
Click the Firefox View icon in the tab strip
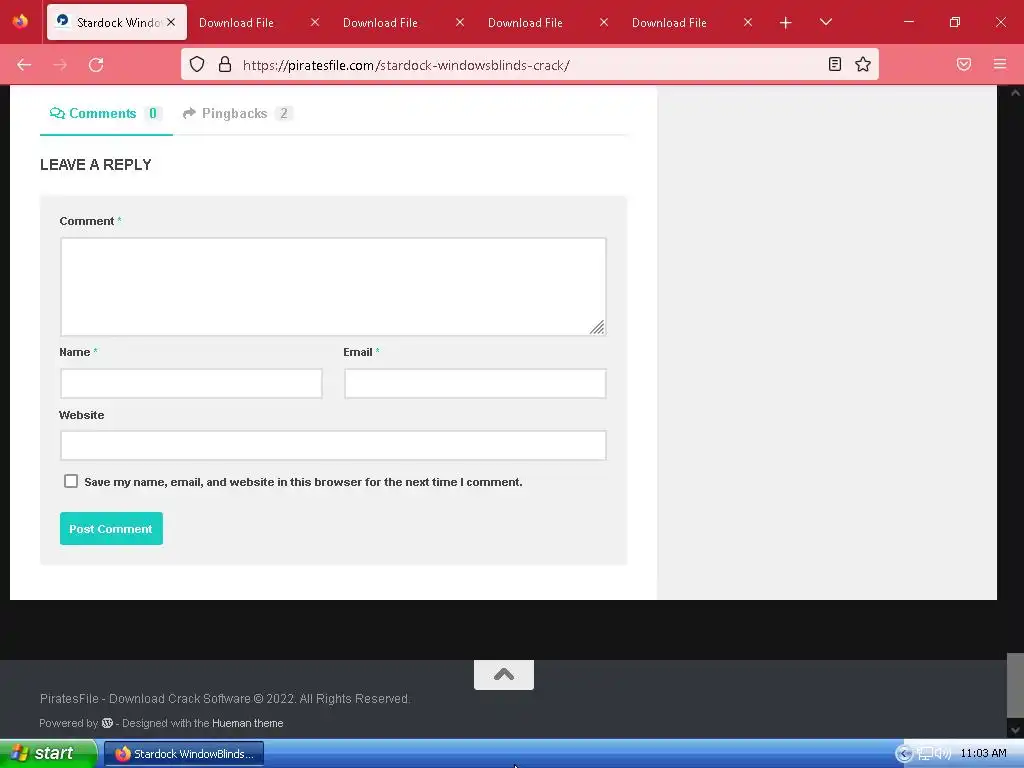pyautogui.click(x=20, y=22)
